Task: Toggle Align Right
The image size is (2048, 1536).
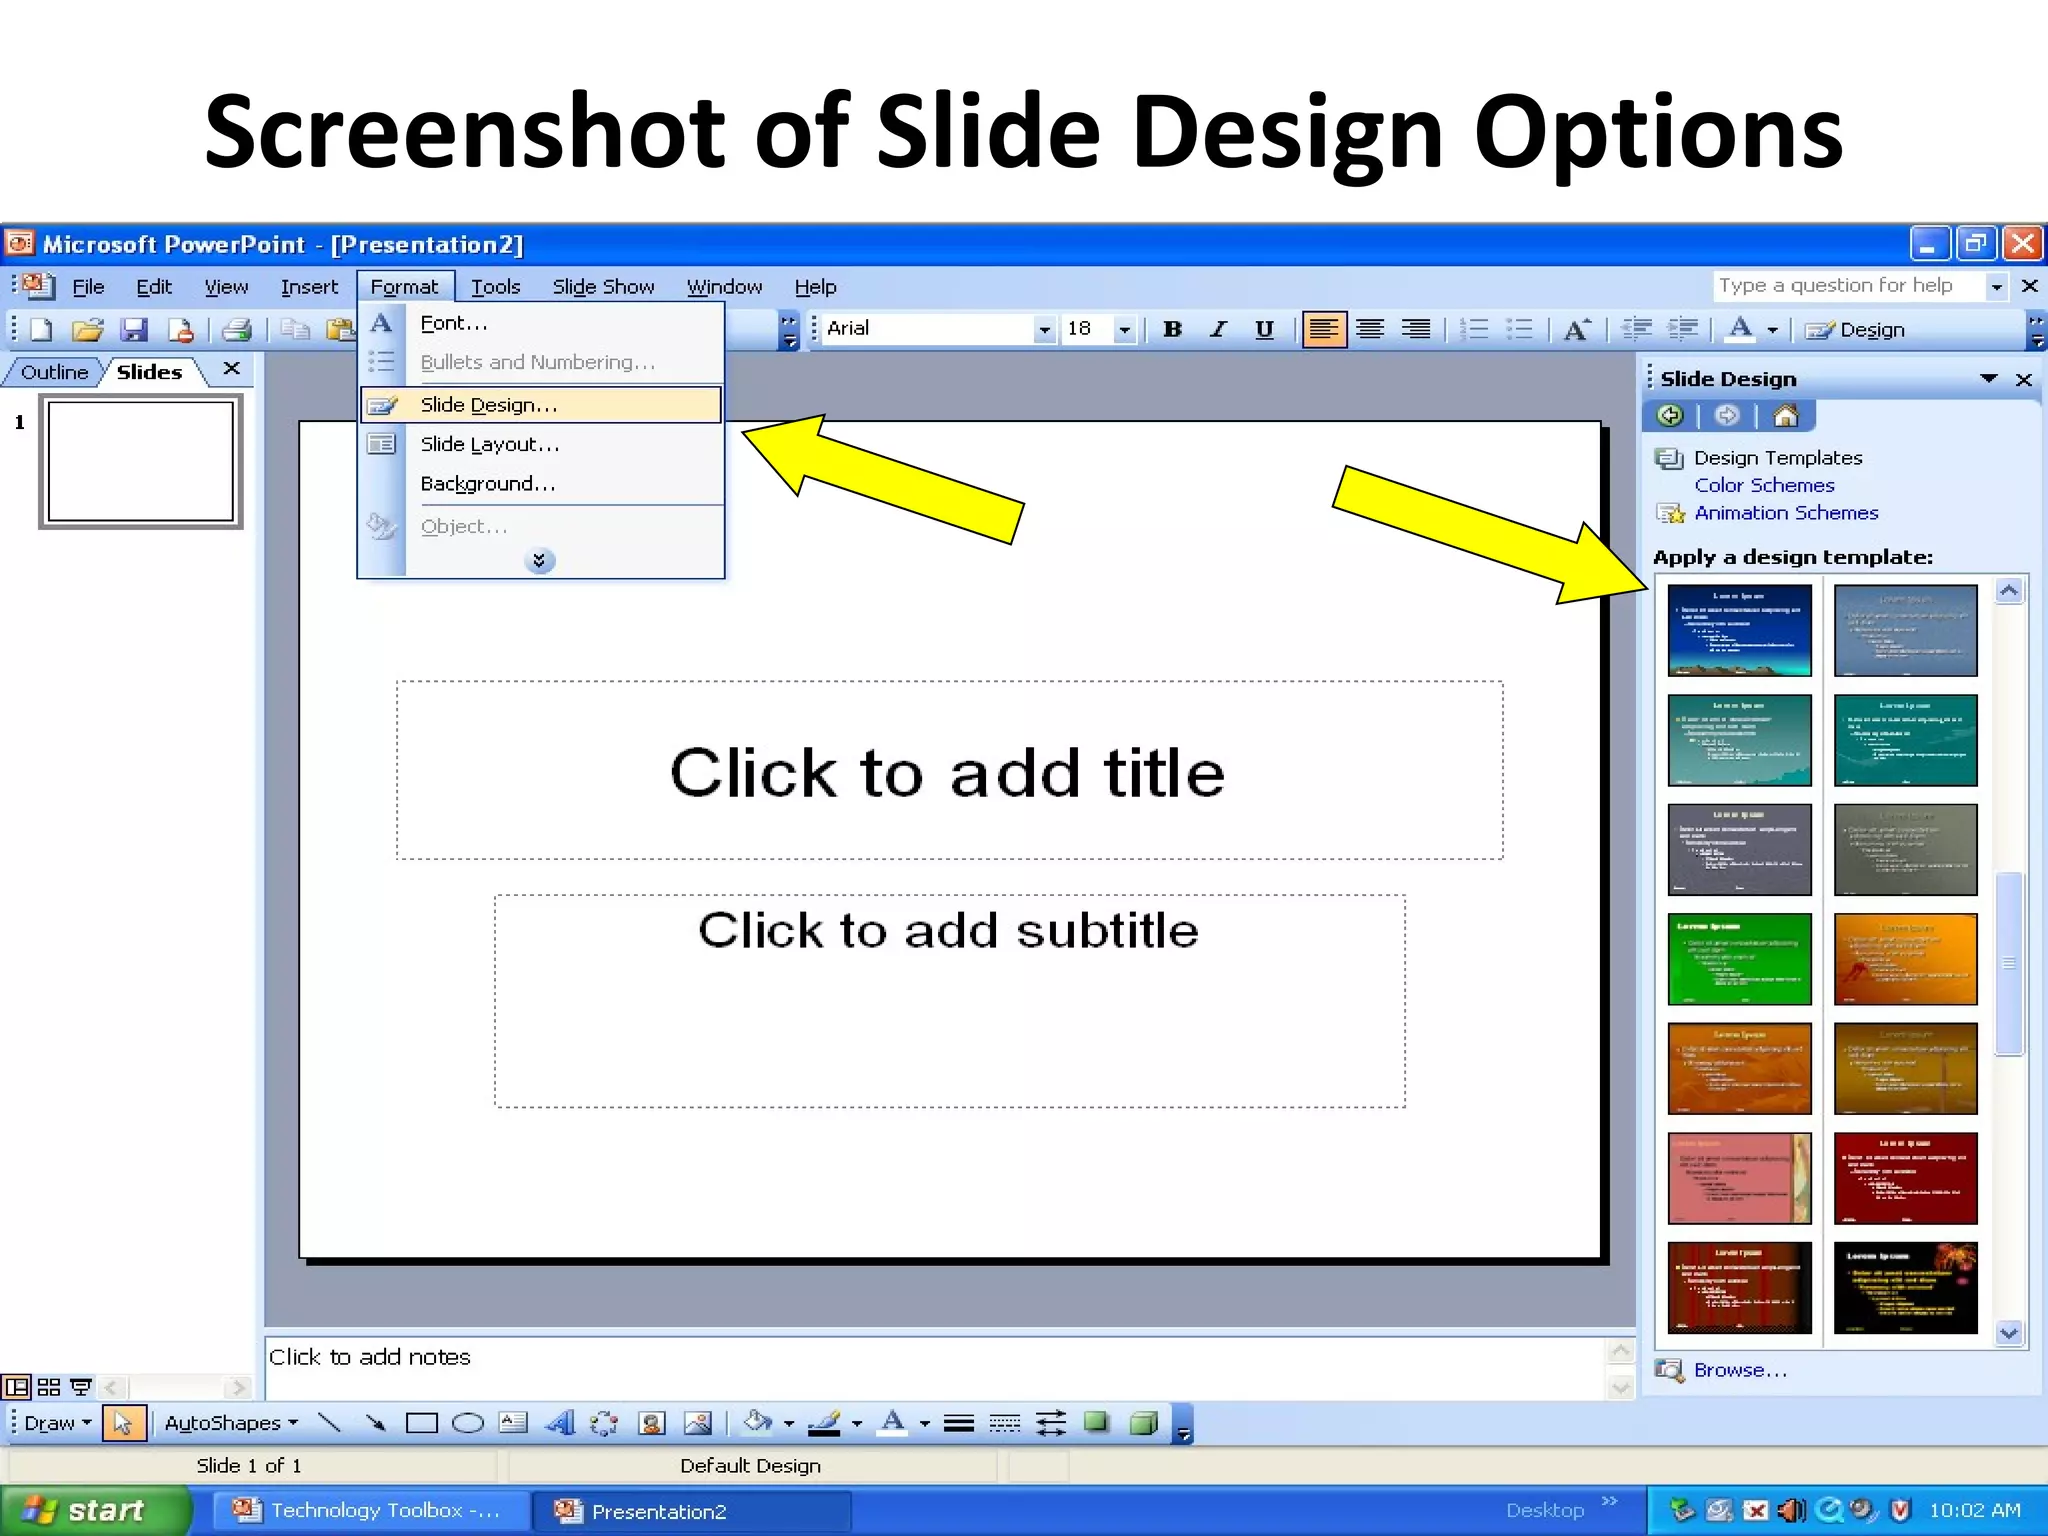Action: click(1416, 329)
